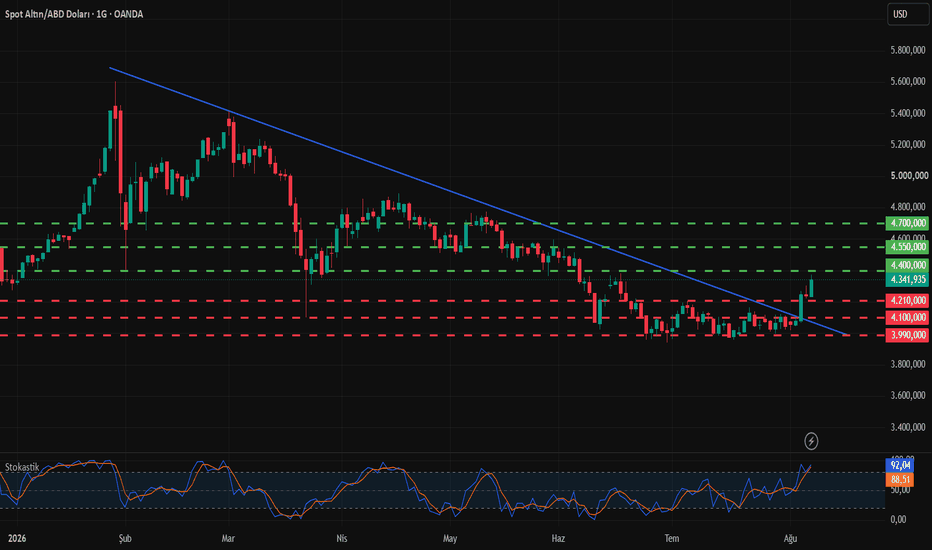Click the 2026 year label on time axis
This screenshot has width=932, height=550.
click(17, 539)
